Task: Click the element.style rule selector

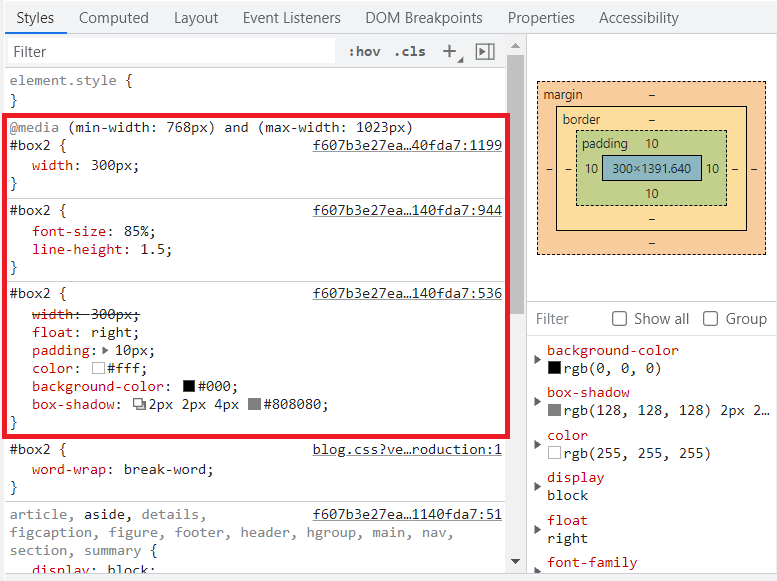Action: [x=63, y=80]
